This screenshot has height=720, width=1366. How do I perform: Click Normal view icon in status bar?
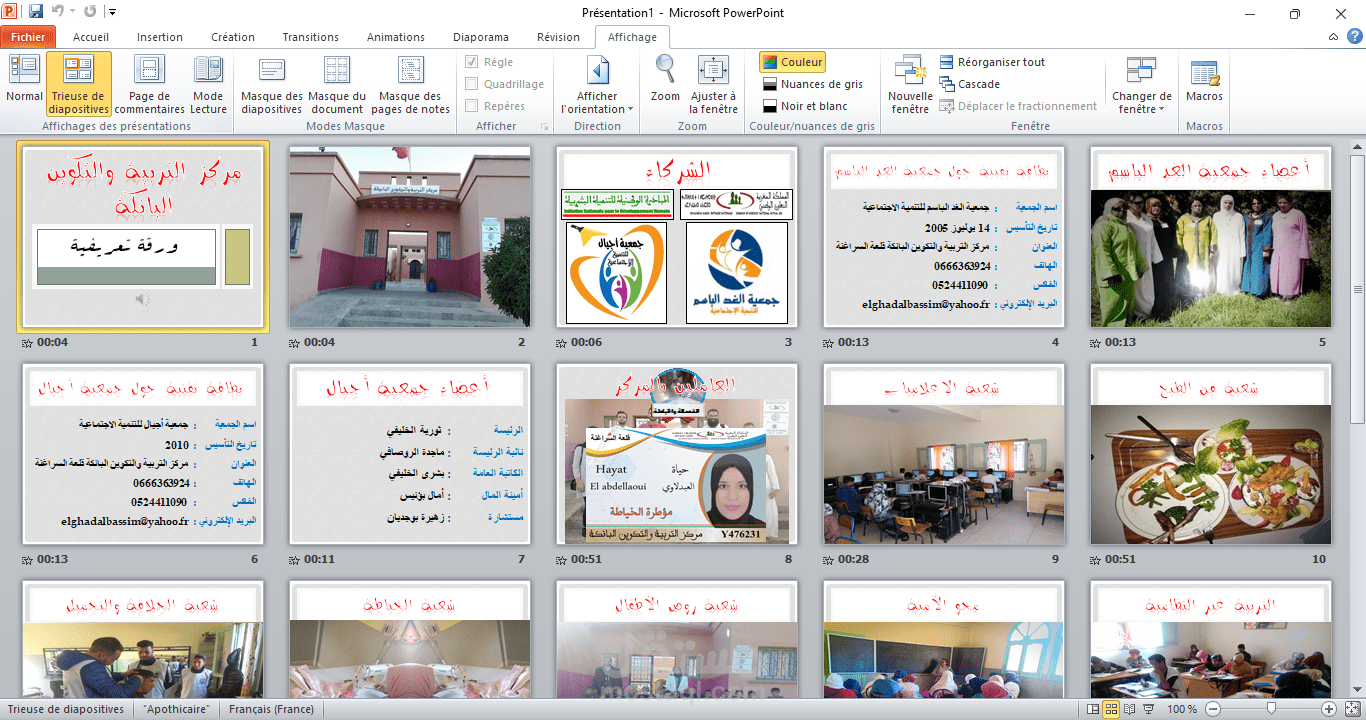tap(1093, 709)
